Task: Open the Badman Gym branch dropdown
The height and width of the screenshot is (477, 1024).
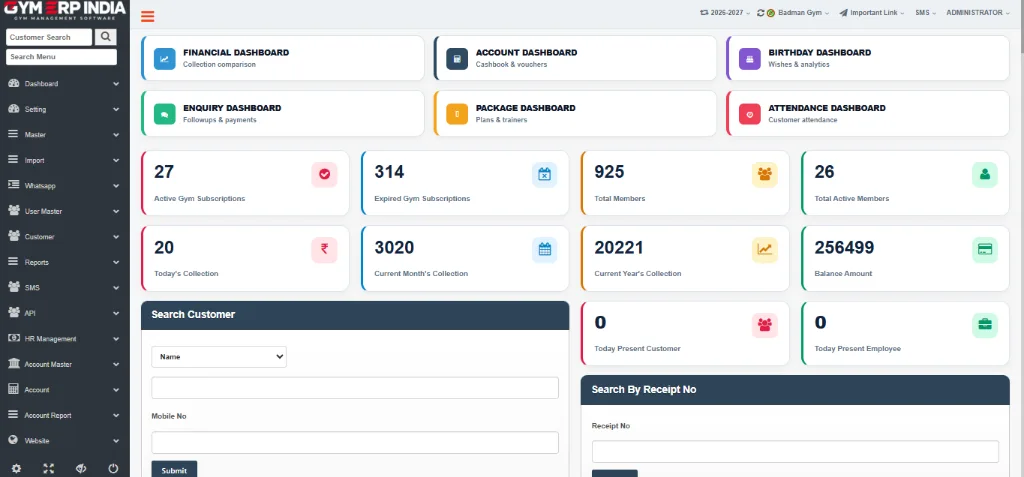Action: tap(798, 12)
